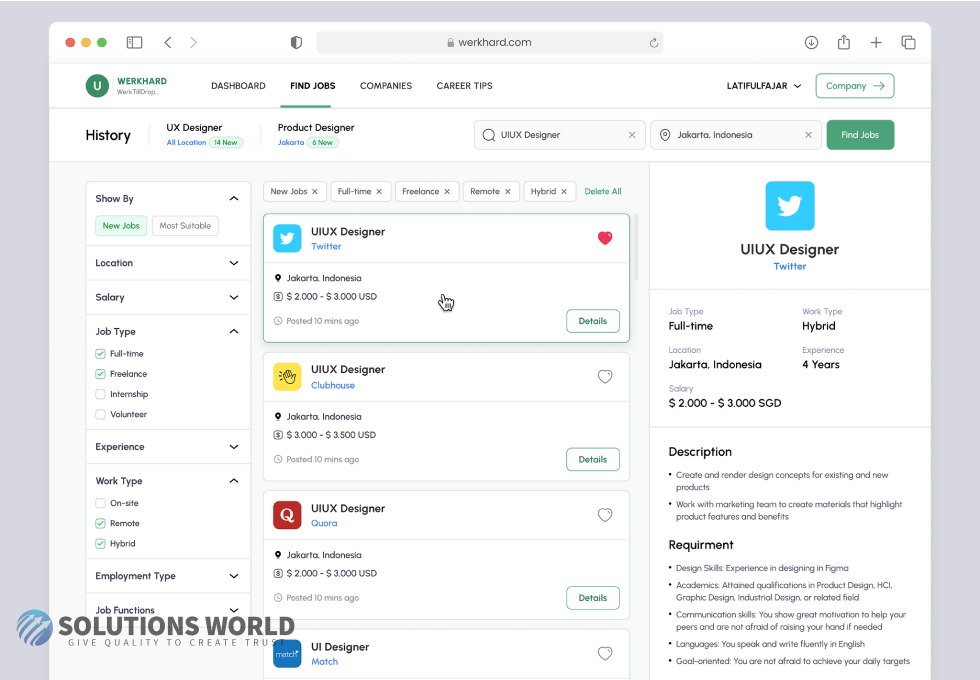This screenshot has width=980, height=680.
Task: Click the Match logo icon
Action: point(287,654)
